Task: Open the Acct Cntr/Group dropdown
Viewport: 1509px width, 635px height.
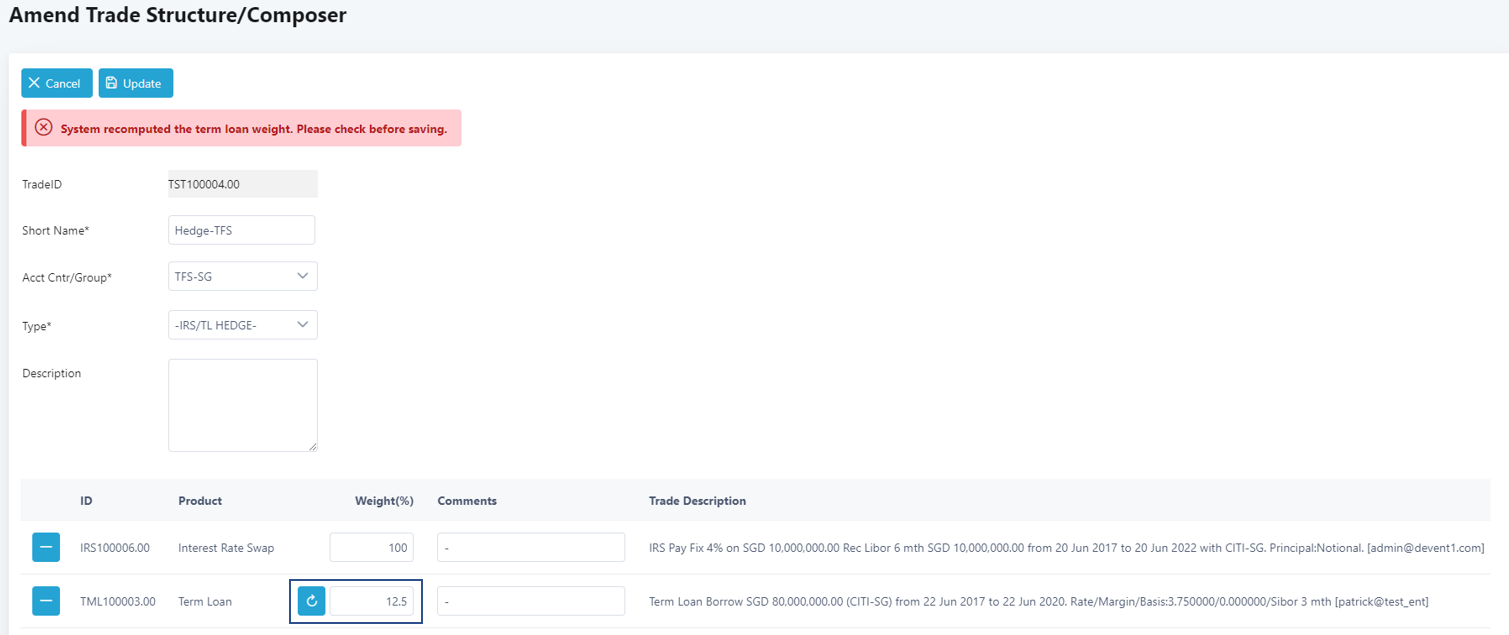Action: tap(242, 276)
